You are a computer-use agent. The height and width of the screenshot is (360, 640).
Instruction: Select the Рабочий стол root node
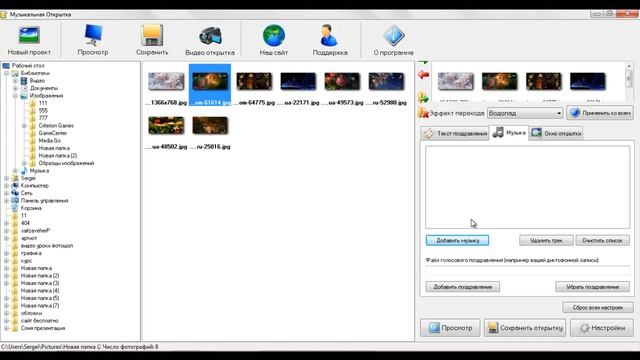tap(24, 66)
